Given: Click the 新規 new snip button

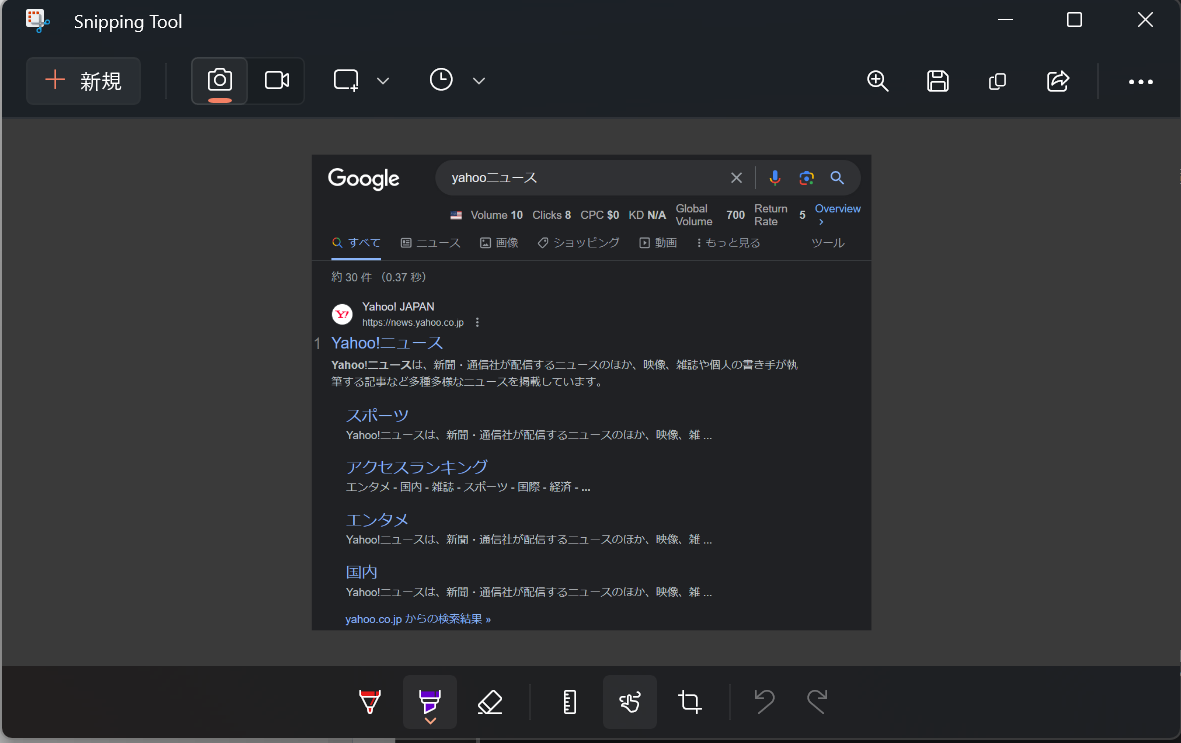Looking at the screenshot, I should point(84,81).
